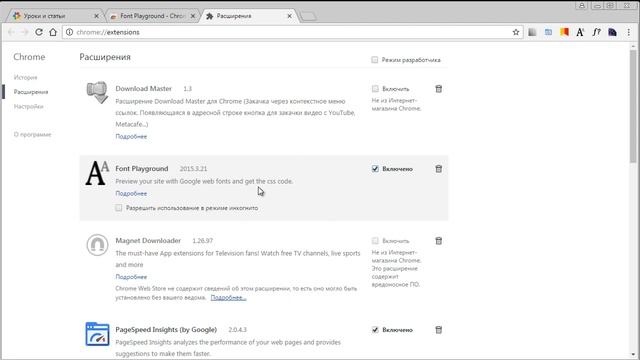Click the Download Master extension logo

click(97, 92)
